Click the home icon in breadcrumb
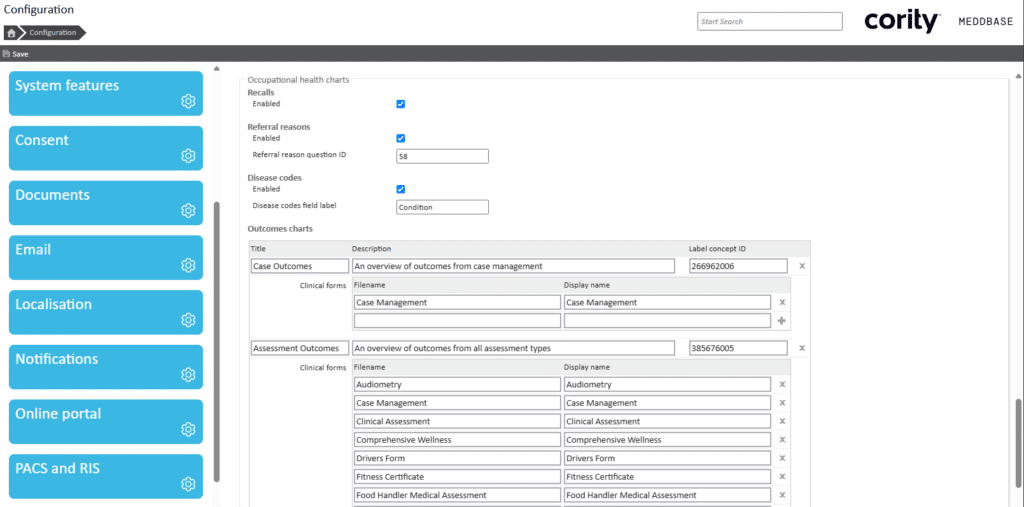Image resolution: width=1024 pixels, height=507 pixels. [x=11, y=33]
